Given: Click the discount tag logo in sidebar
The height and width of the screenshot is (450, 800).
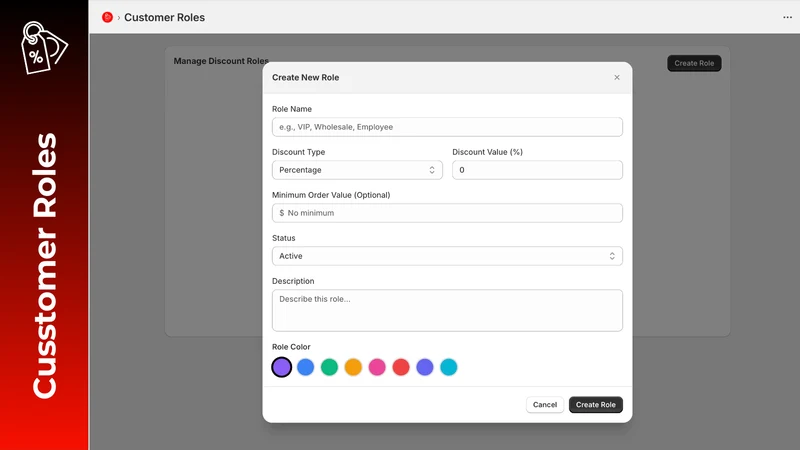Looking at the screenshot, I should (44, 47).
